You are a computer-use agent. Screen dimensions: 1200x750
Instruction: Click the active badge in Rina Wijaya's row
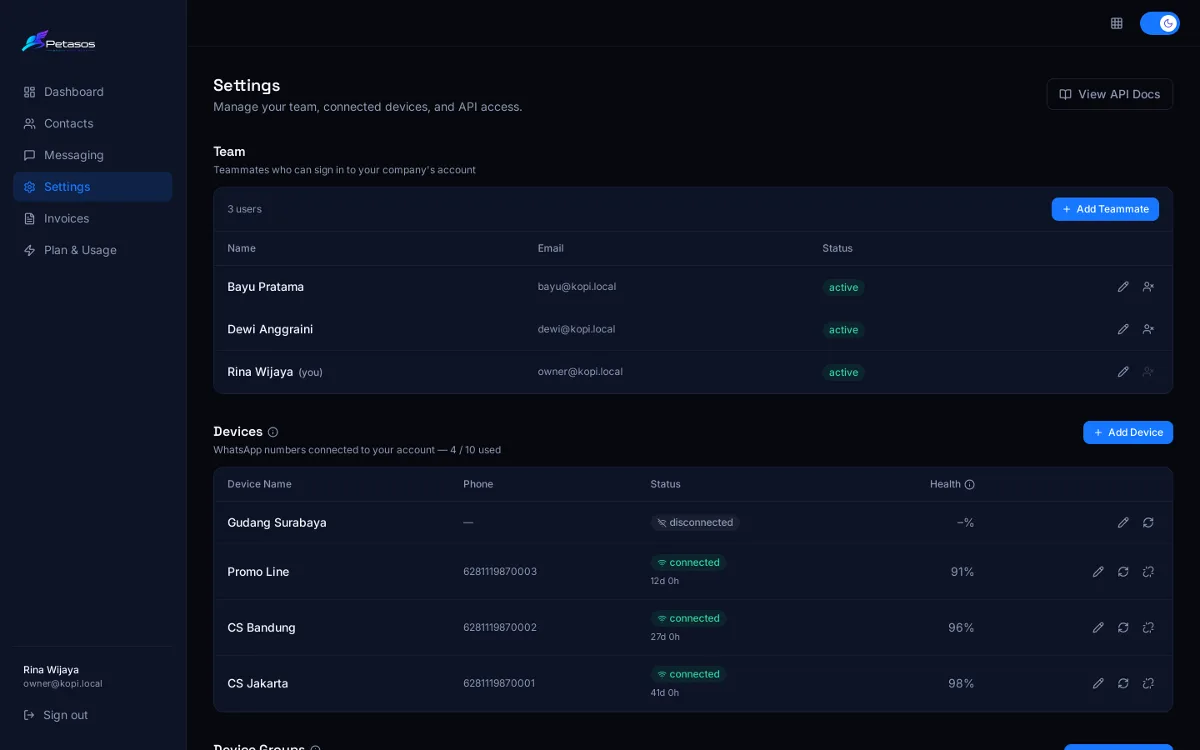click(843, 372)
